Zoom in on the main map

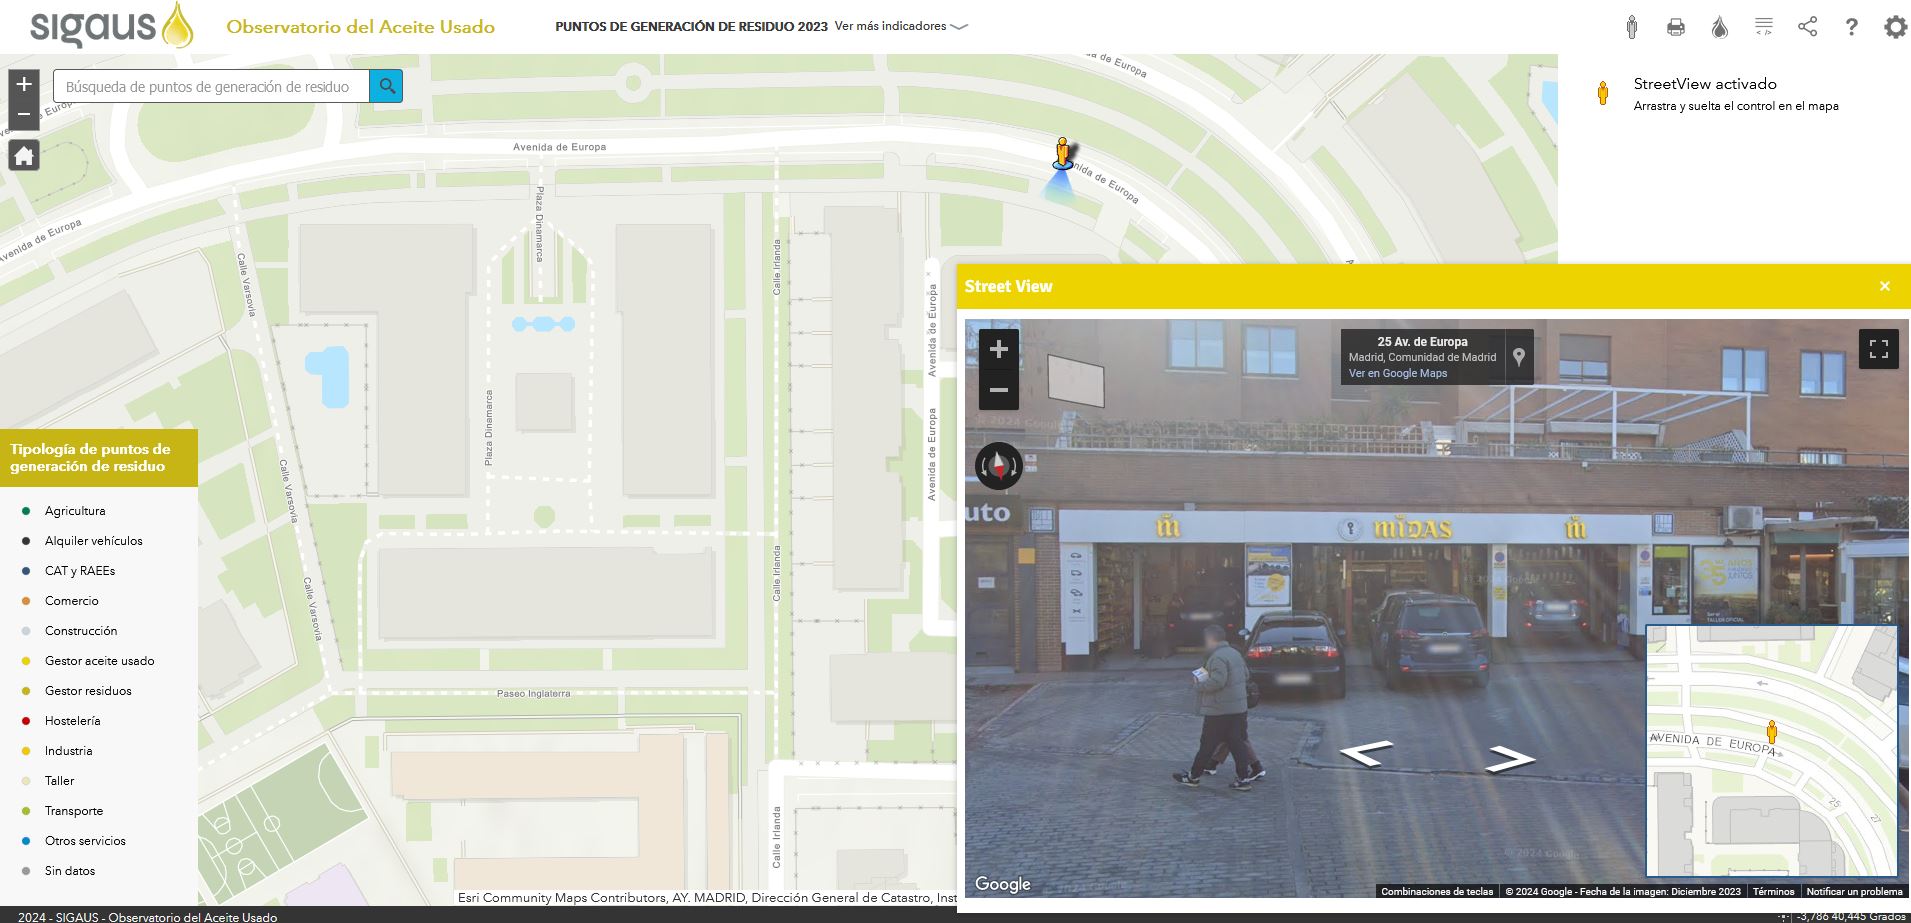(24, 84)
